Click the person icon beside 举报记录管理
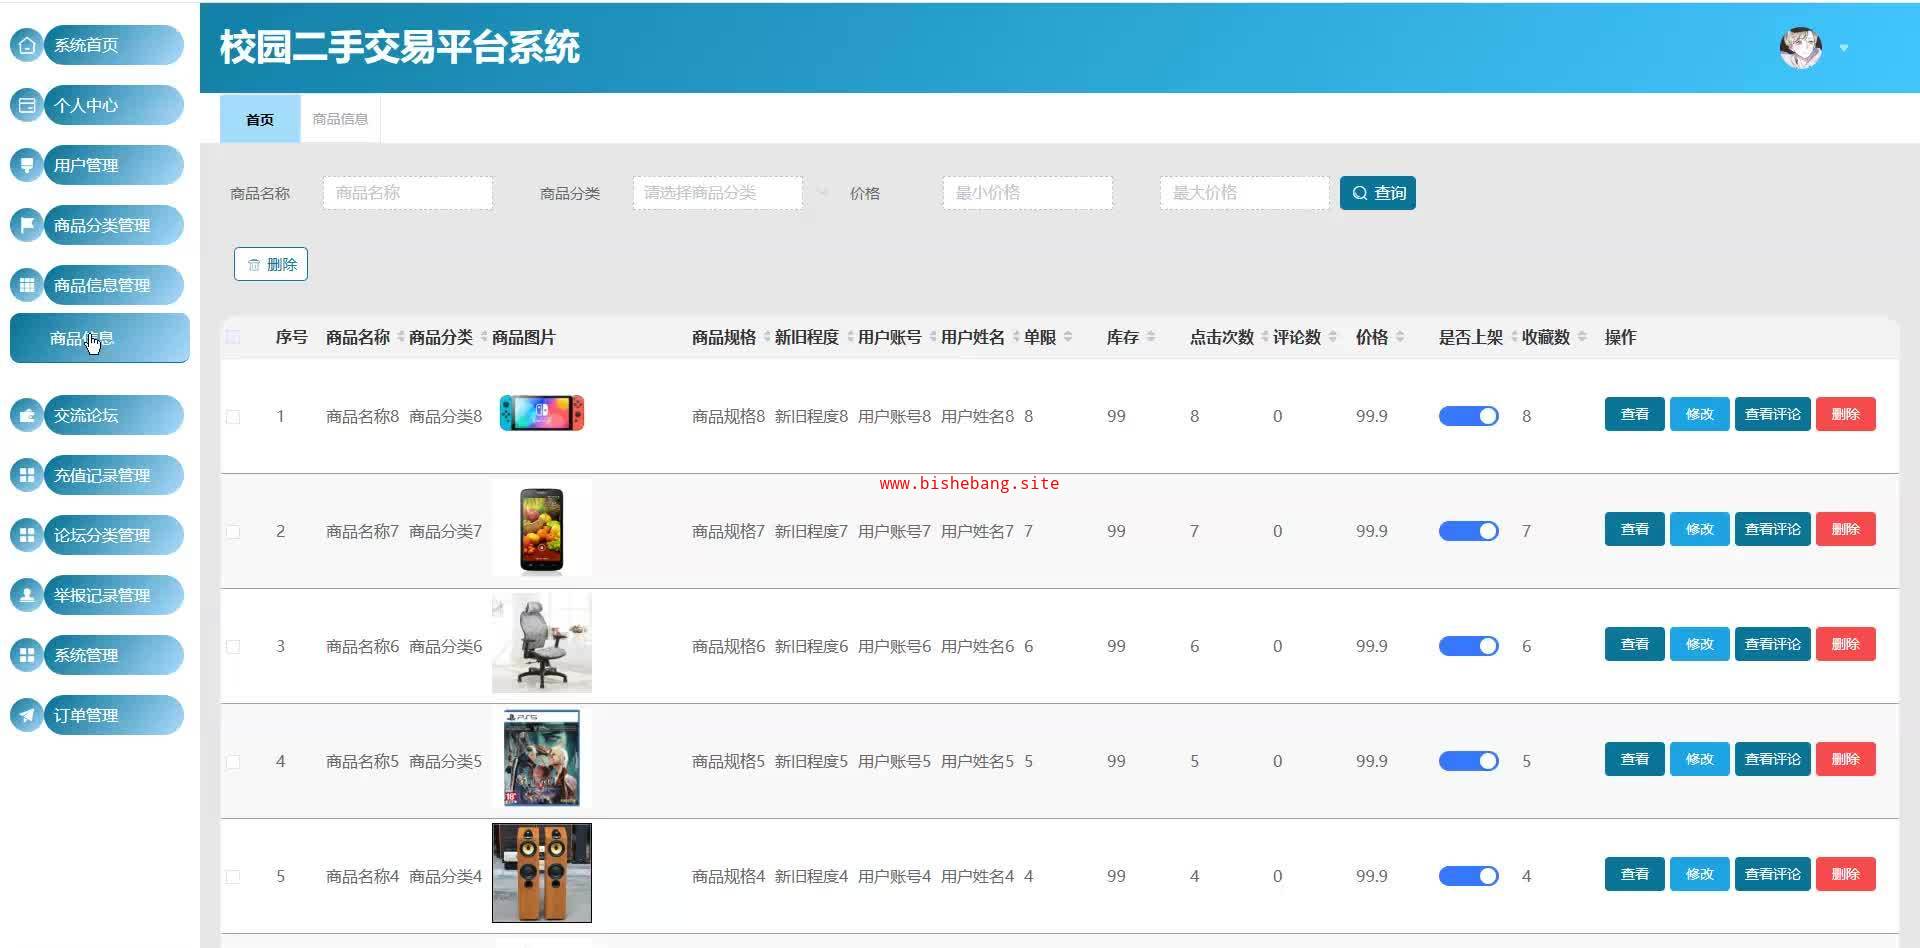 point(27,595)
